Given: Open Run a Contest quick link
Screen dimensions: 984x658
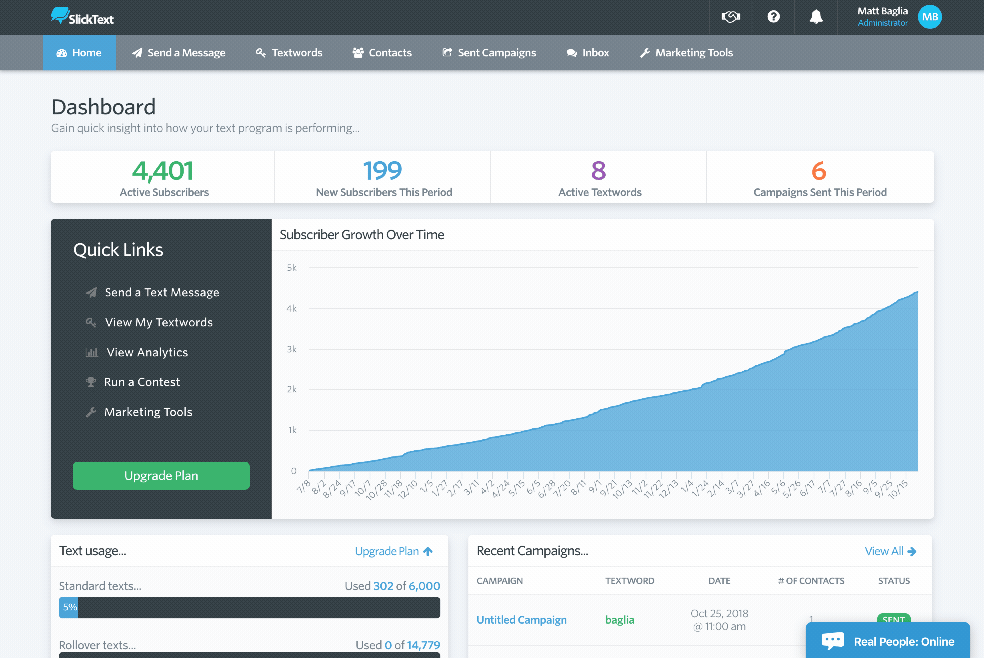Looking at the screenshot, I should pyautogui.click(x=142, y=382).
